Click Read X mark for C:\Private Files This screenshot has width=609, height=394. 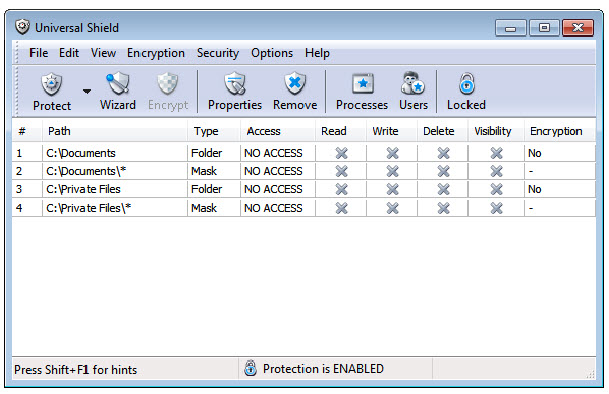click(341, 189)
